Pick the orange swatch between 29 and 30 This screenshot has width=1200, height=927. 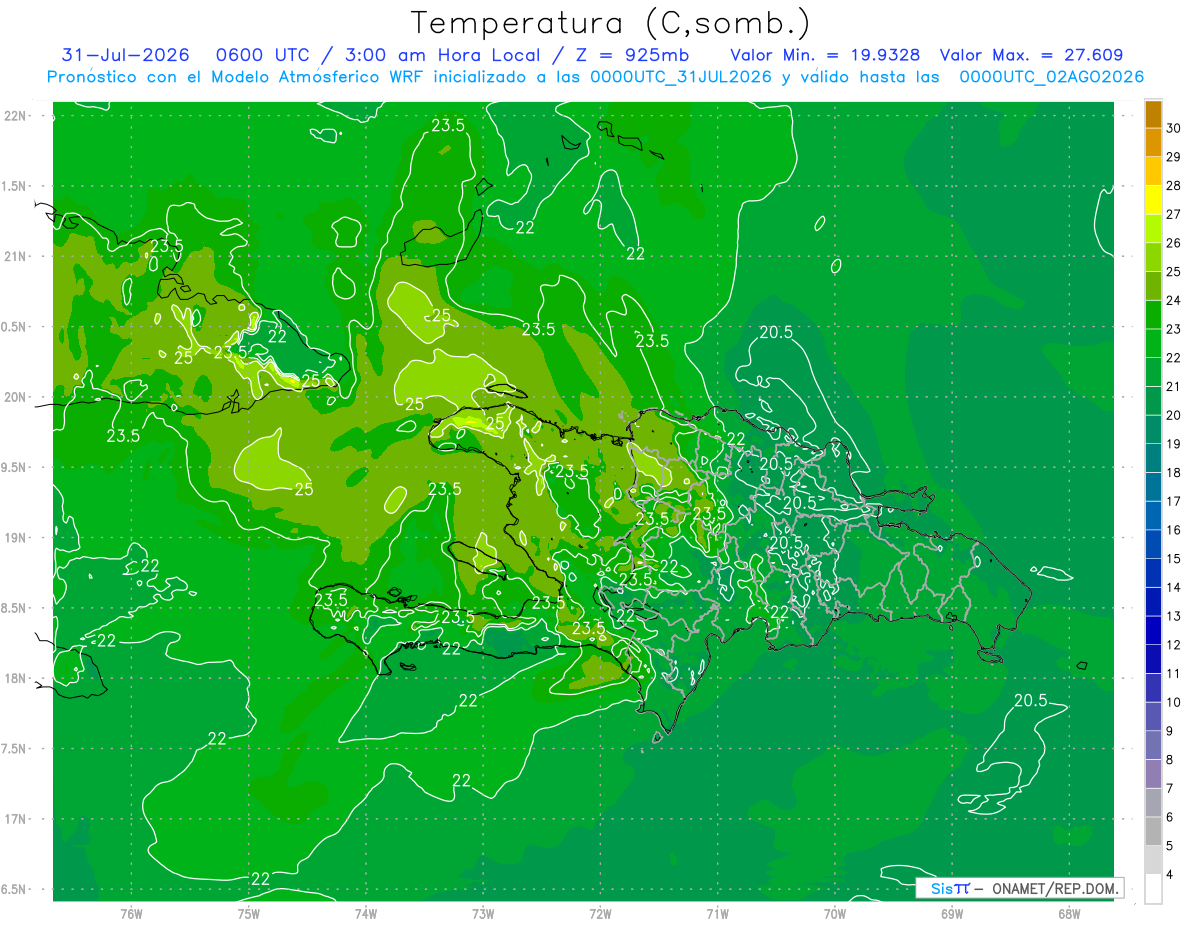[1154, 143]
